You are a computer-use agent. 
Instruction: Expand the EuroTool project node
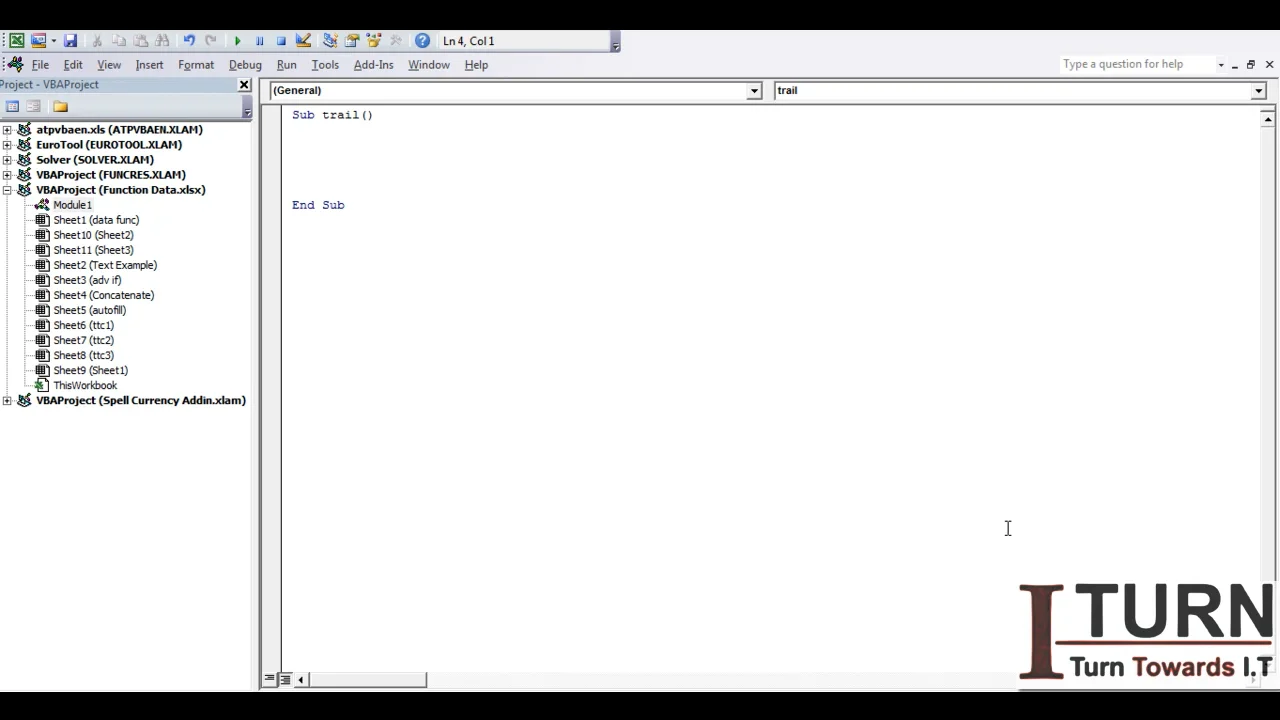[x=7, y=145]
